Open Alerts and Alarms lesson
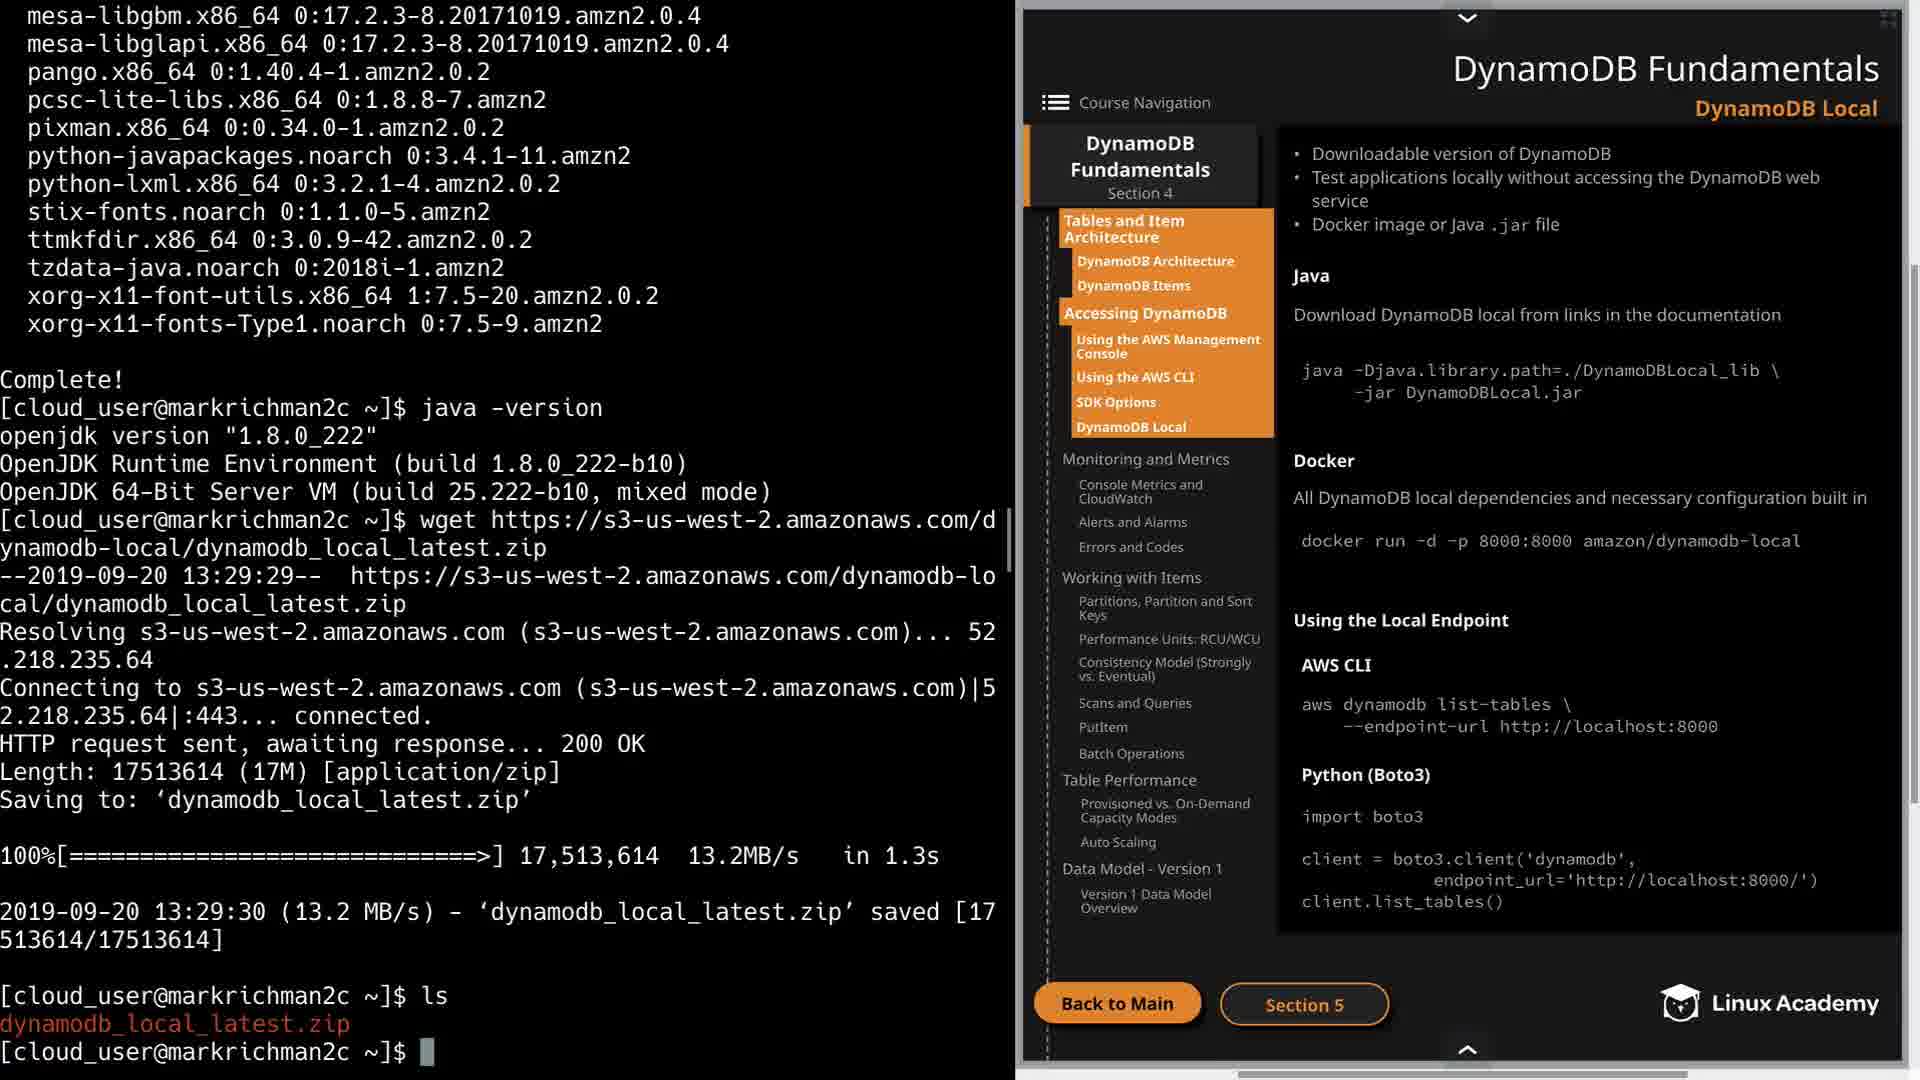The width and height of the screenshot is (1920, 1080). coord(1132,522)
